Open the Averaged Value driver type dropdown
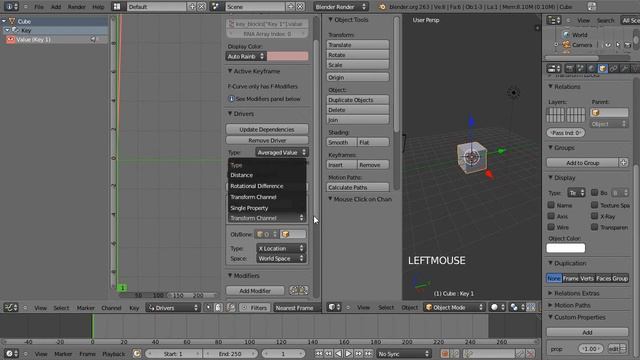The width and height of the screenshot is (640, 360). (x=282, y=152)
